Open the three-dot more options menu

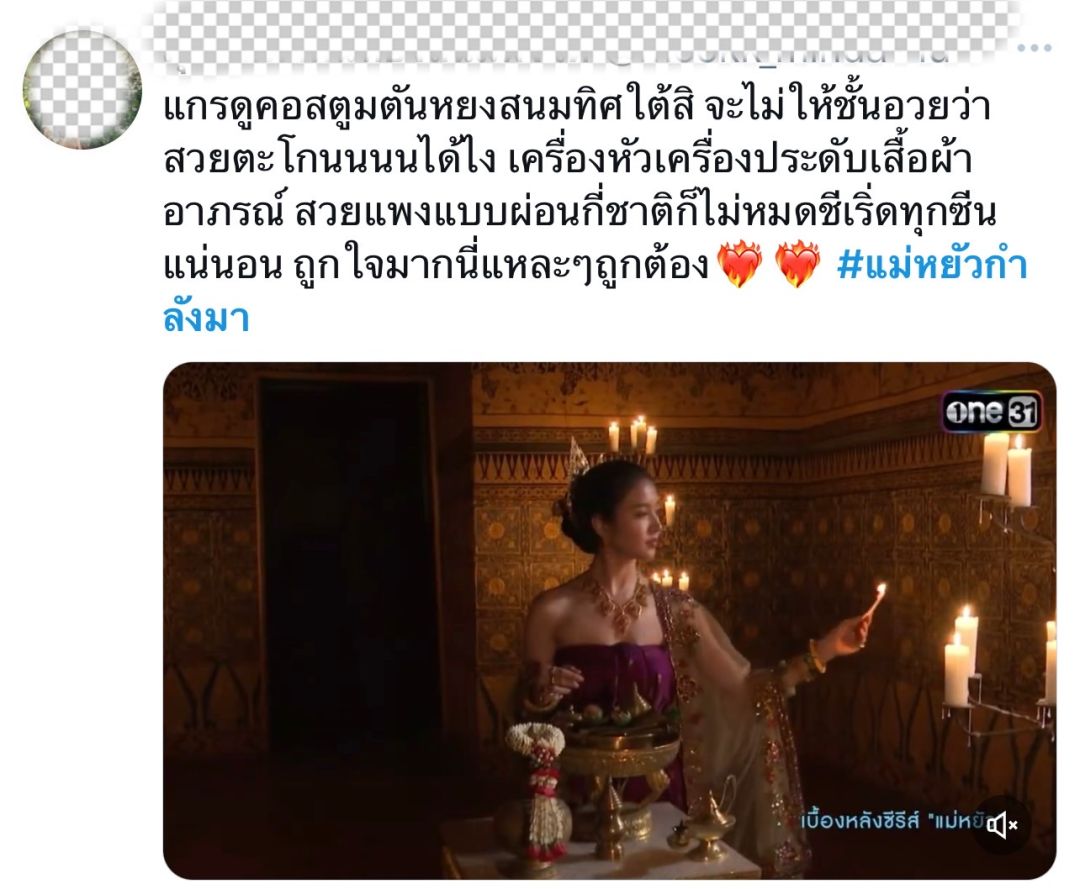click(x=1035, y=48)
